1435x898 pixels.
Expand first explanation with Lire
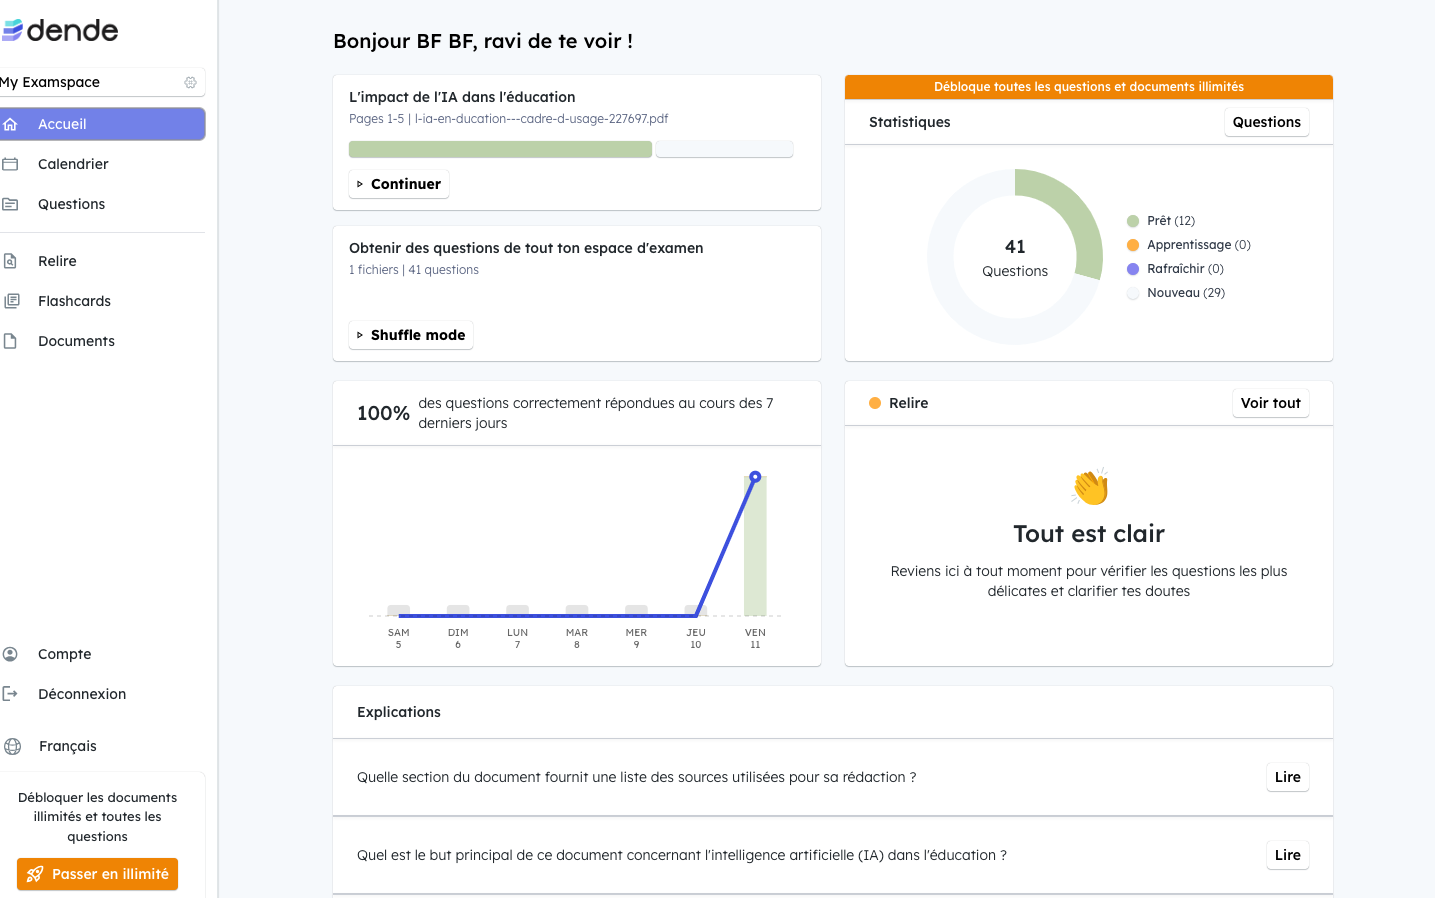pyautogui.click(x=1287, y=777)
